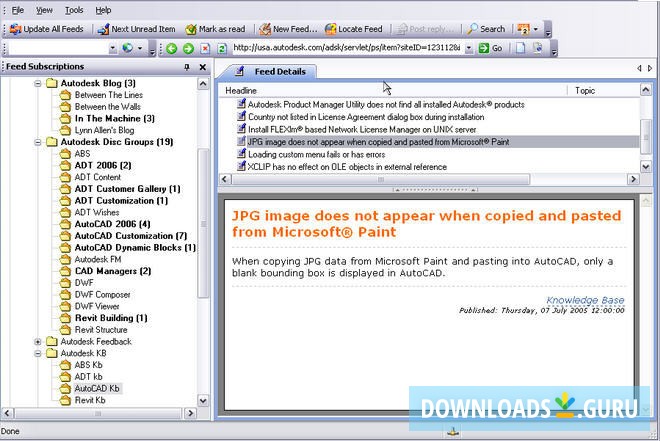The width and height of the screenshot is (660, 441).
Task: Select Lynn Allen's Blog feed
Action: (x=104, y=130)
